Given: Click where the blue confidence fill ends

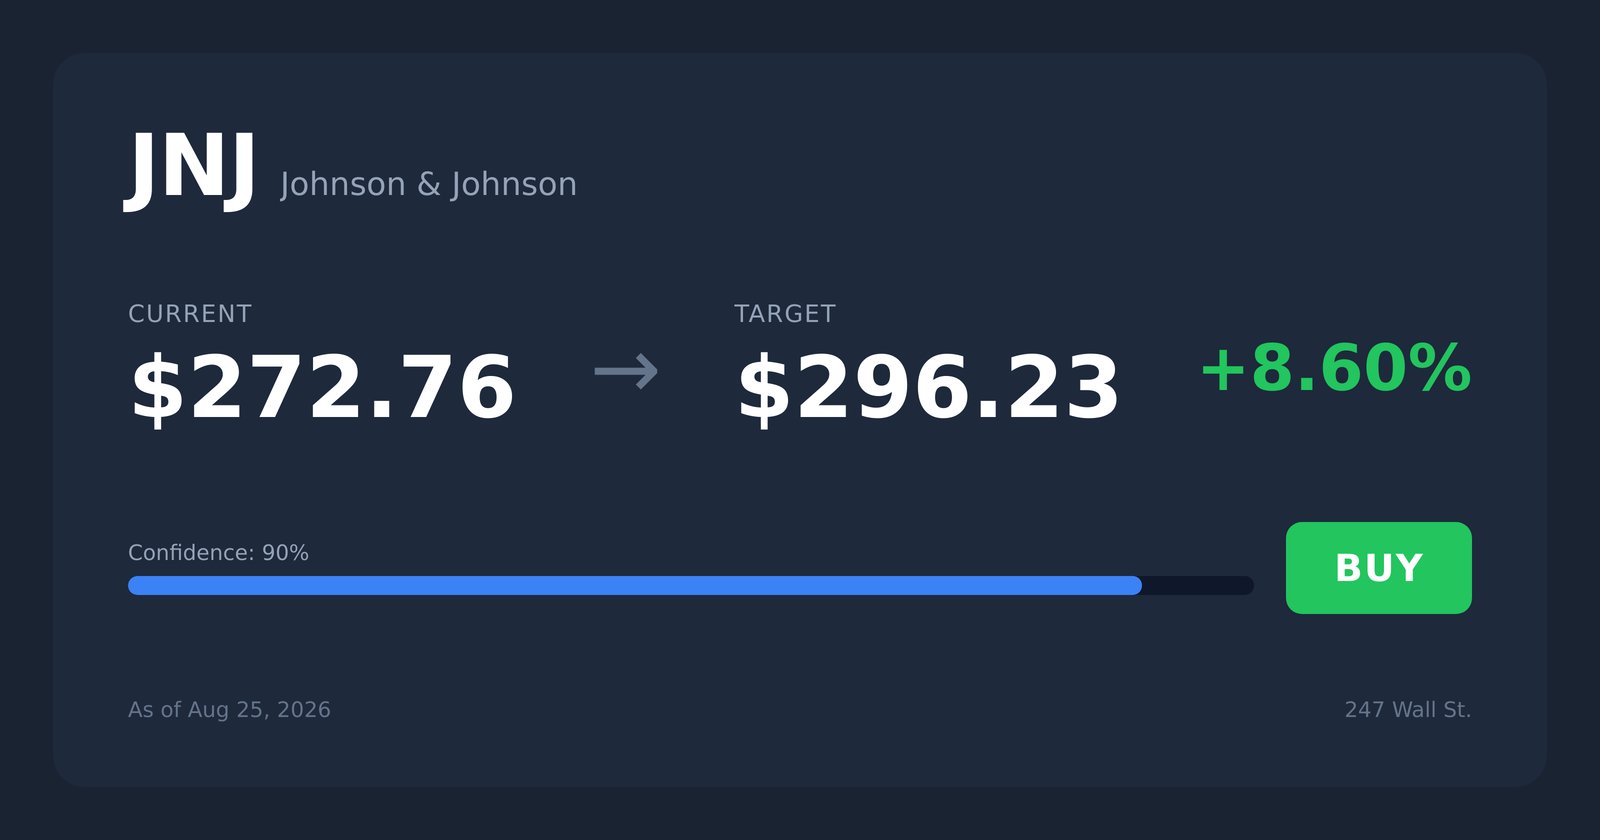Looking at the screenshot, I should tap(1140, 585).
